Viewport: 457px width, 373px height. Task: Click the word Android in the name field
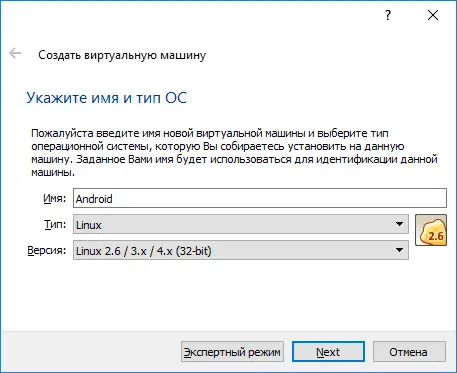pyautogui.click(x=94, y=199)
